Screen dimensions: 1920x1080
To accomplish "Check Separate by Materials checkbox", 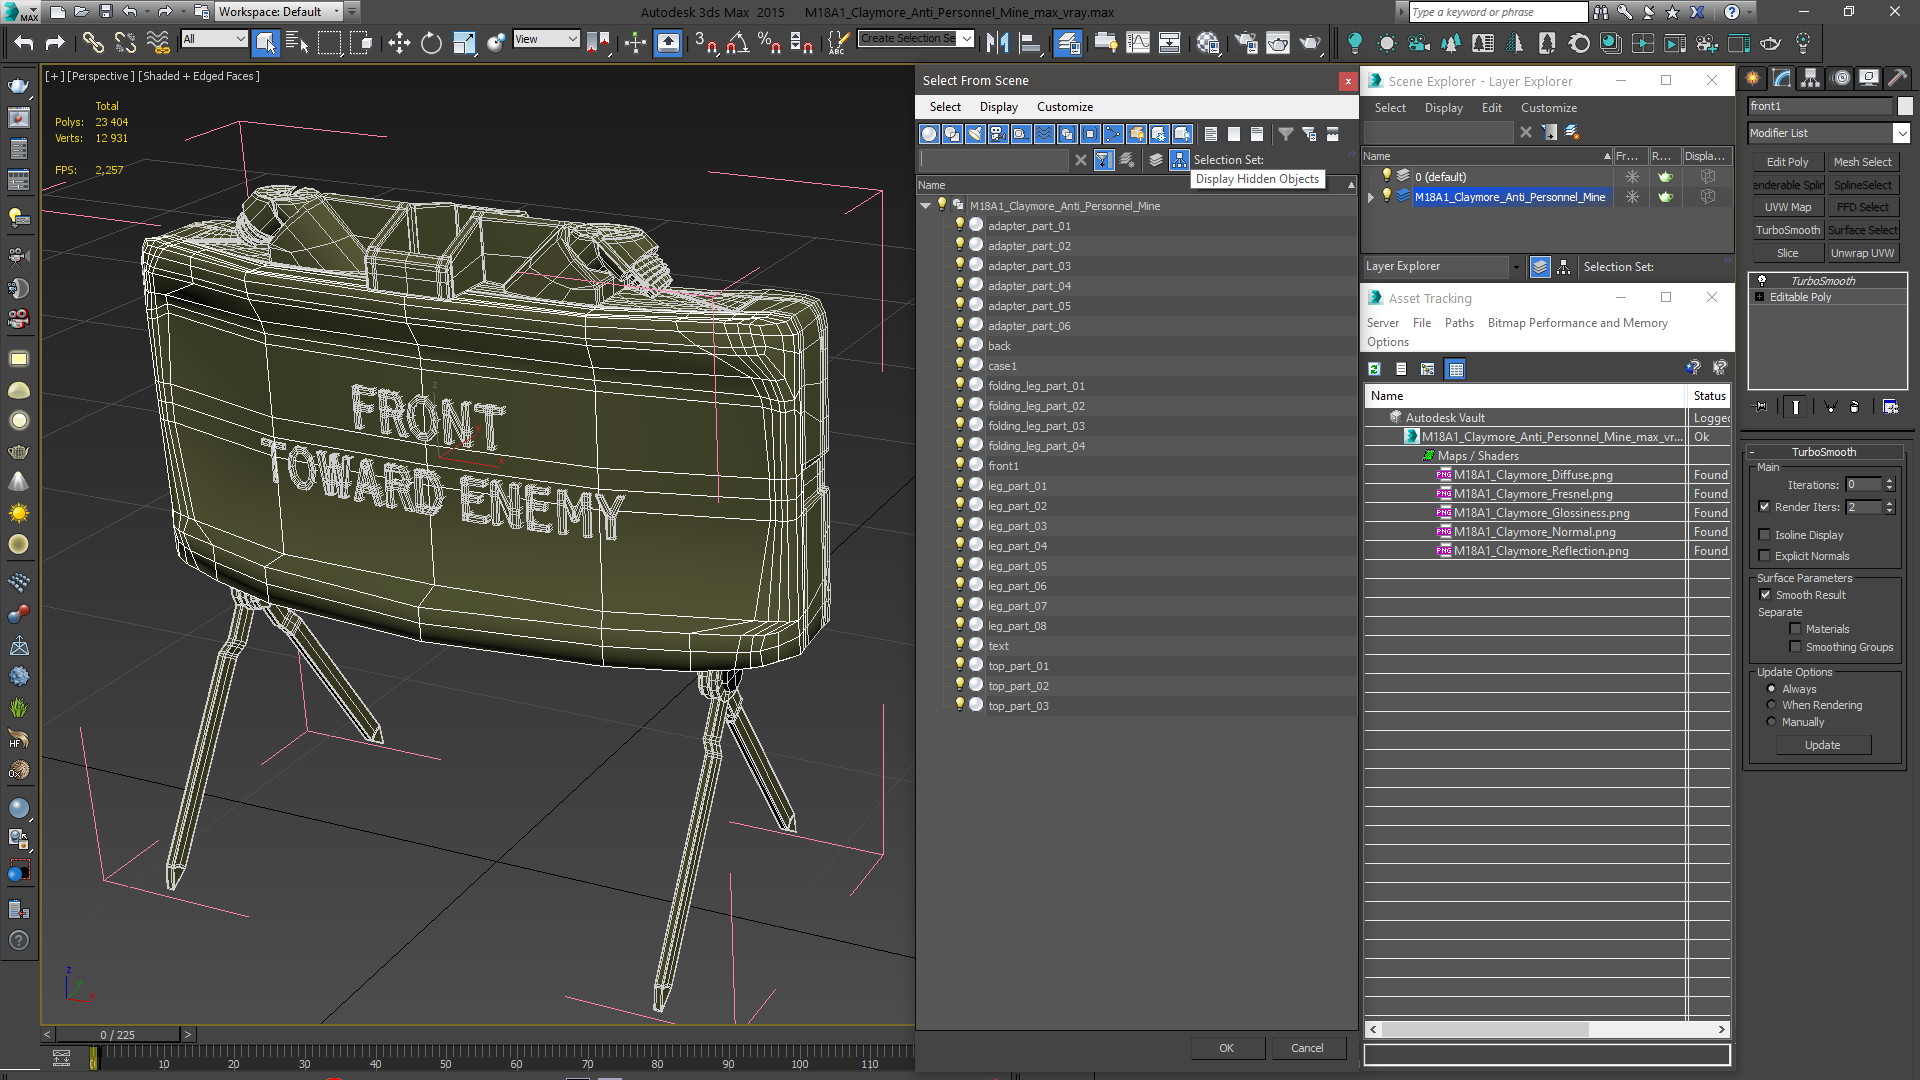I will click(x=1796, y=629).
